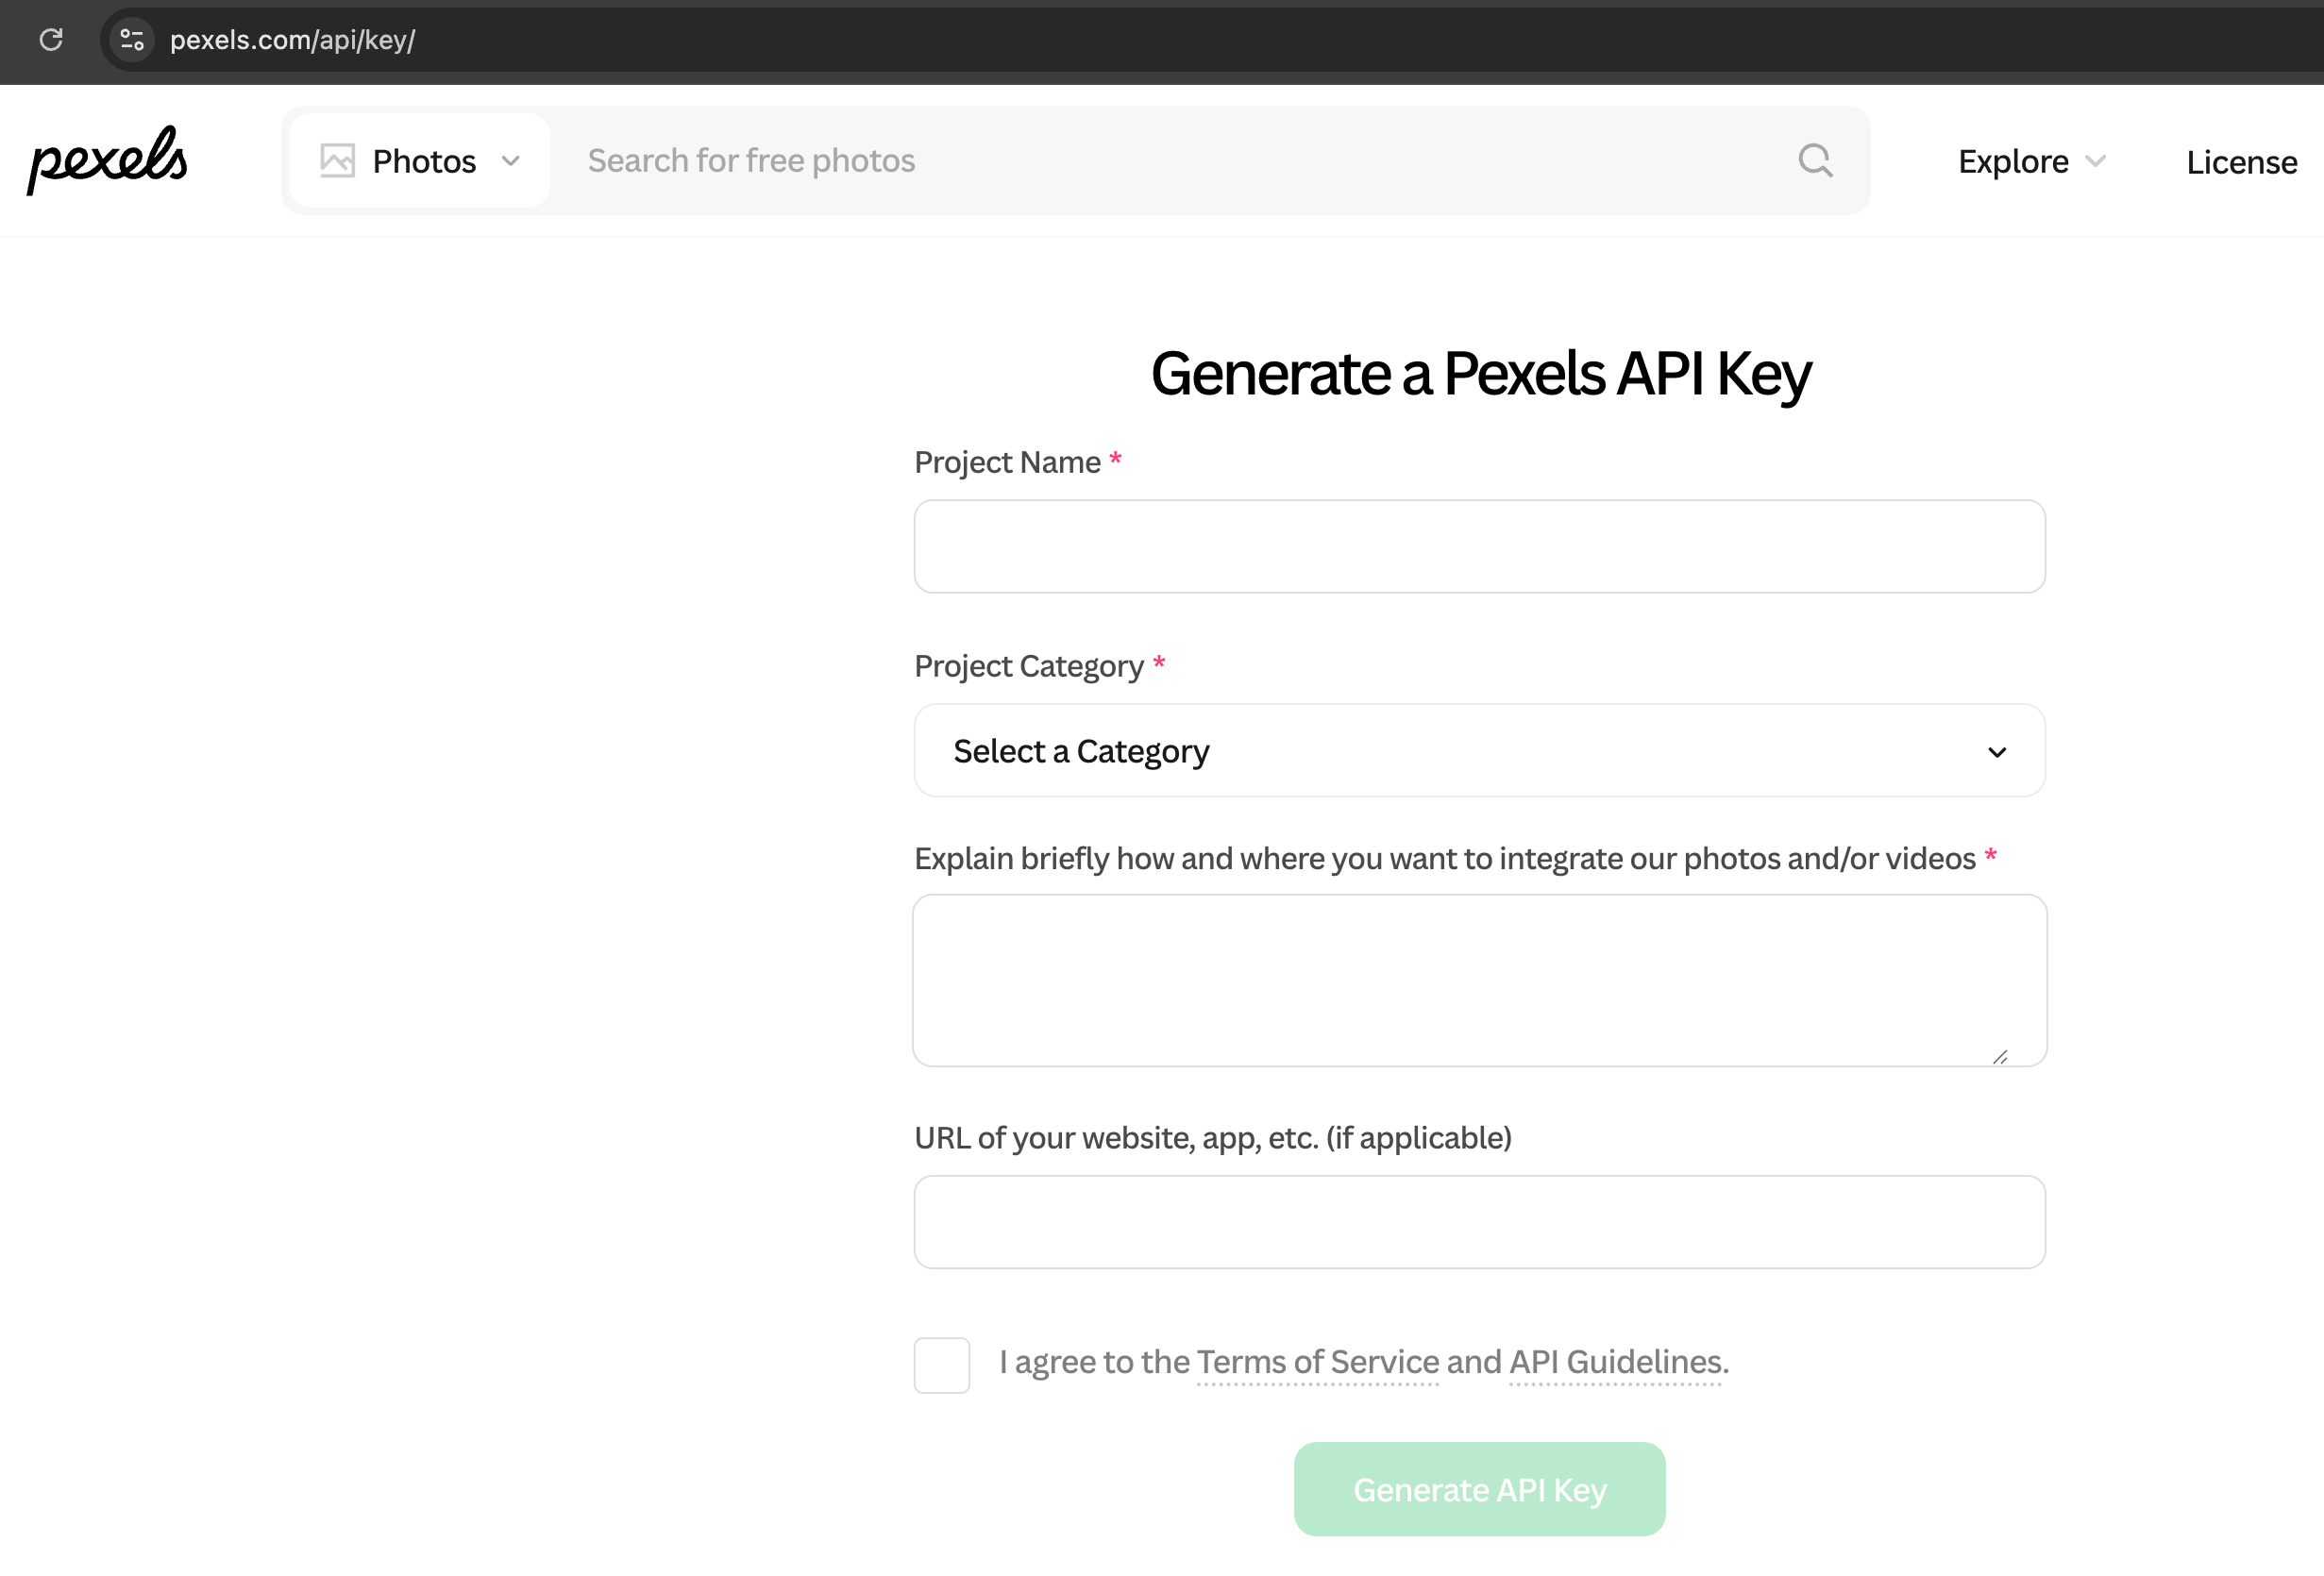Expand the Explore menu
Image resolution: width=2324 pixels, height=1576 pixels.
[2032, 161]
